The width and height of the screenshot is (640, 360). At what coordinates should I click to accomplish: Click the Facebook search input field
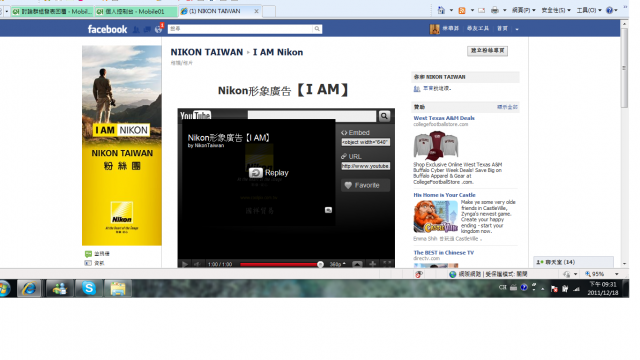[240, 29]
